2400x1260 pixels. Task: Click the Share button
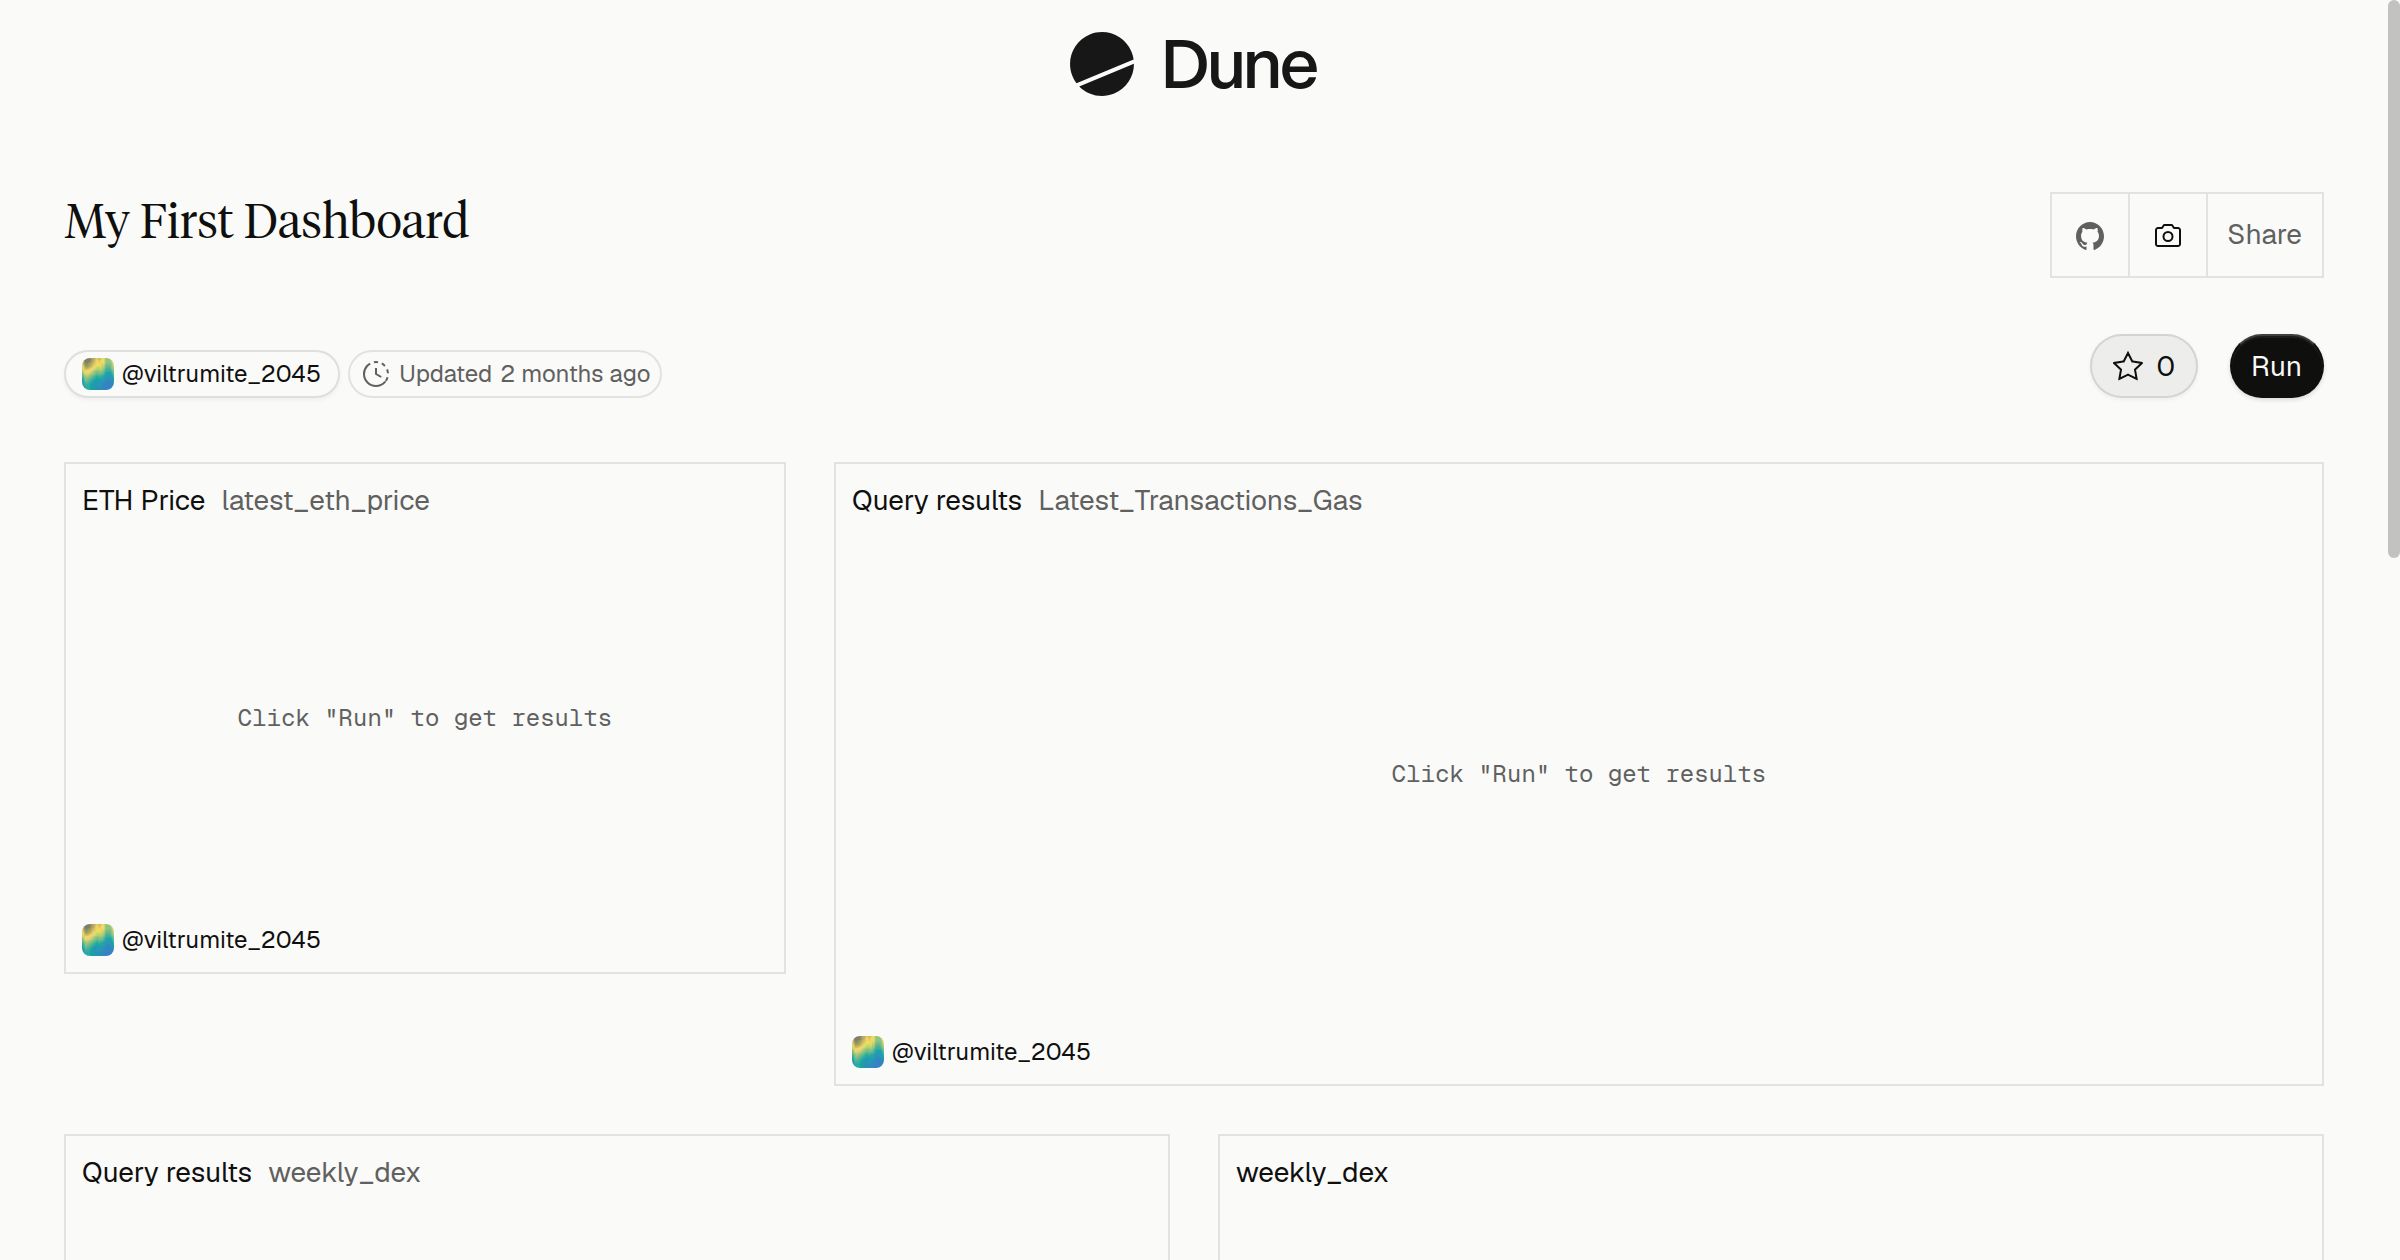2264,235
